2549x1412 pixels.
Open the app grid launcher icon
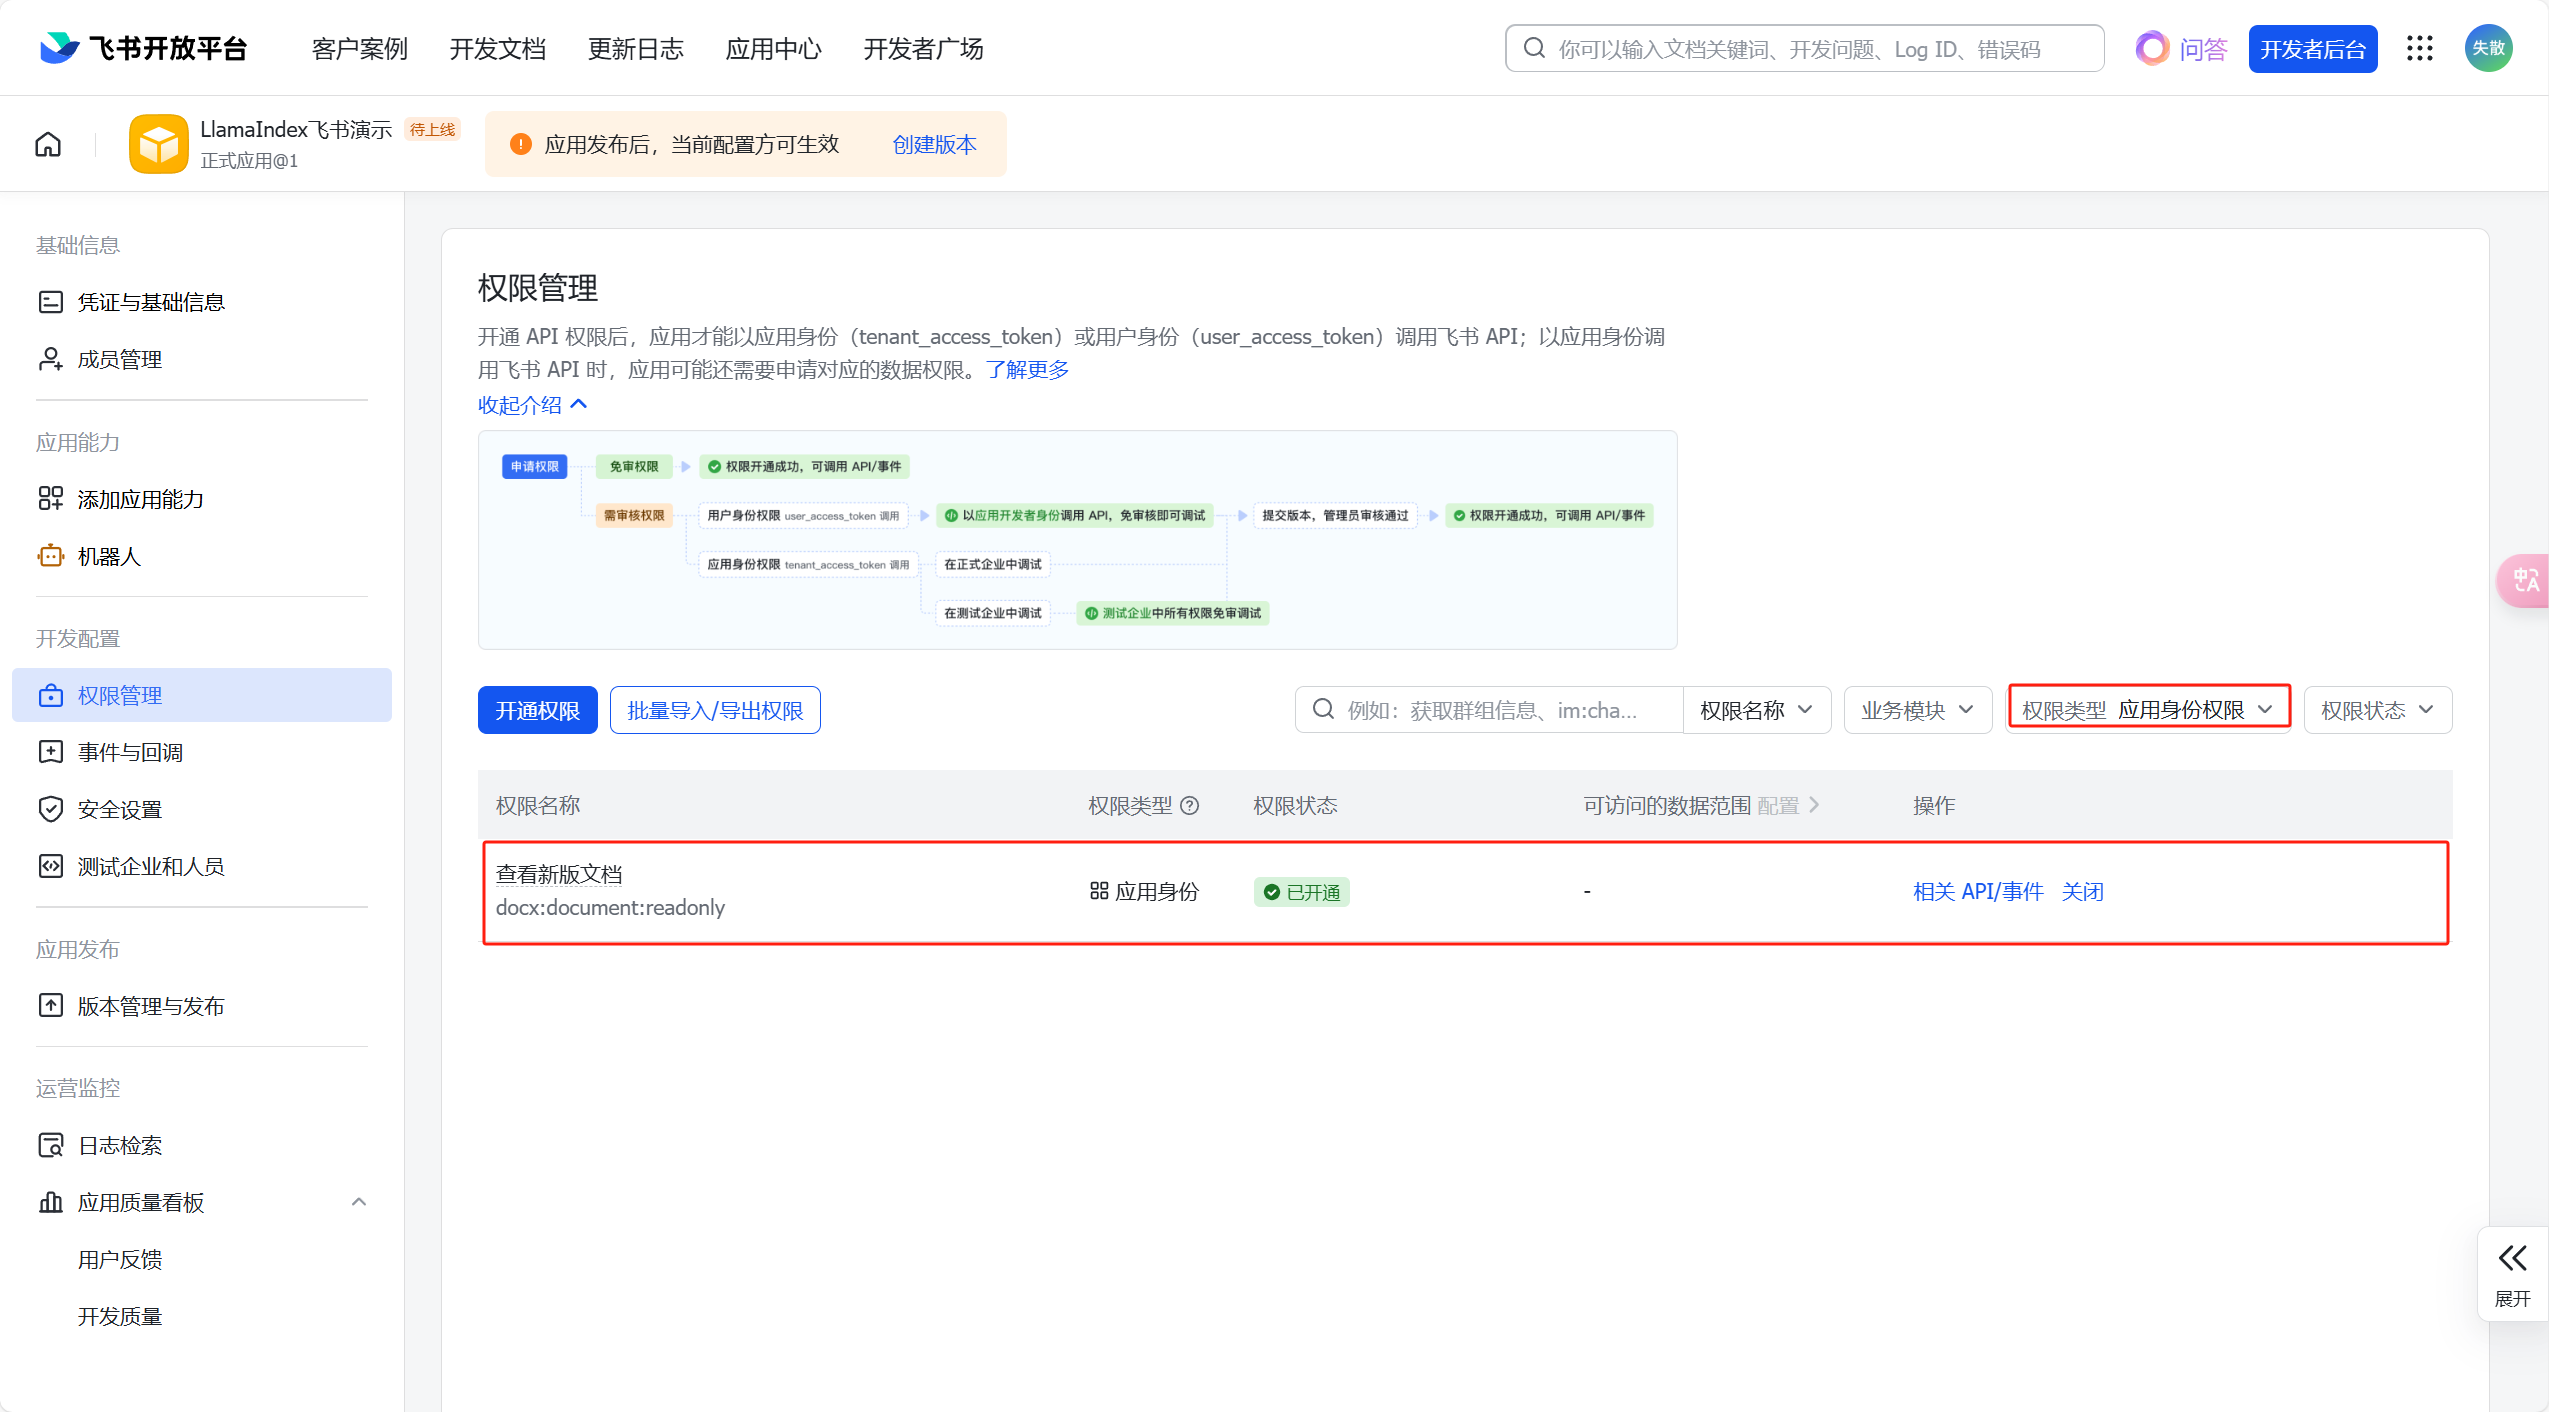click(x=2419, y=48)
